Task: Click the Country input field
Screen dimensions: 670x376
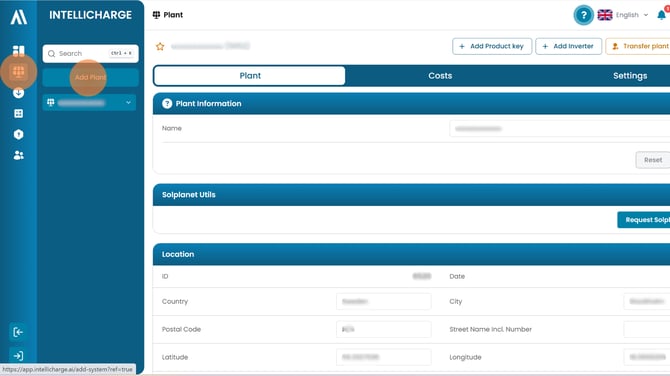Action: pos(384,302)
